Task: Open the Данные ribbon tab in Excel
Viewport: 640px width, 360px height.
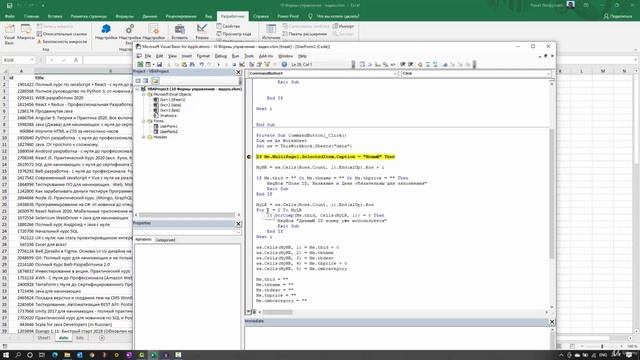Action: click(x=149, y=16)
